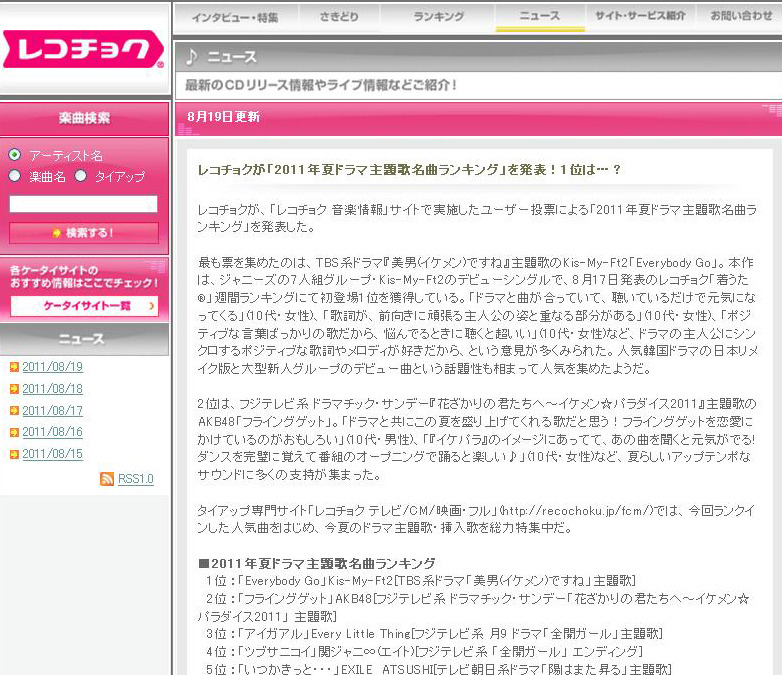Image resolution: width=782 pixels, height=675 pixels.
Task: Click bullet icon beside 2011/08/18
Action: click(x=14, y=389)
